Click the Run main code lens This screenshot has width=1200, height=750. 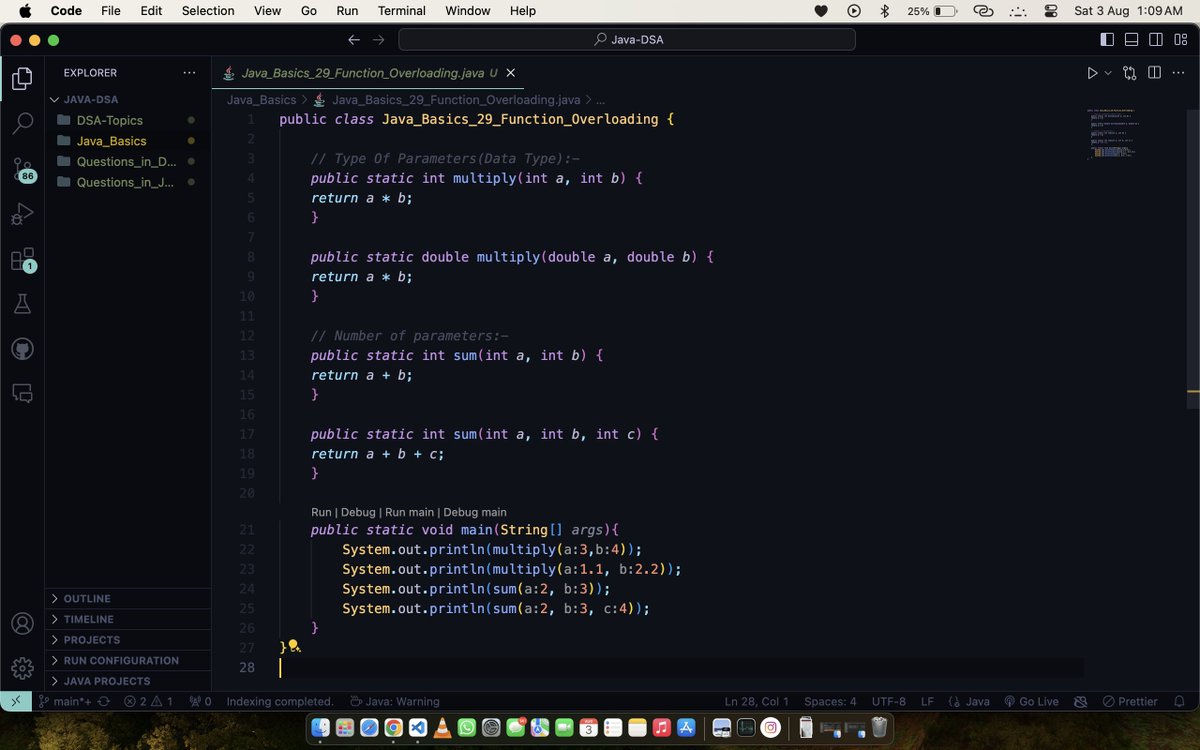(x=409, y=512)
